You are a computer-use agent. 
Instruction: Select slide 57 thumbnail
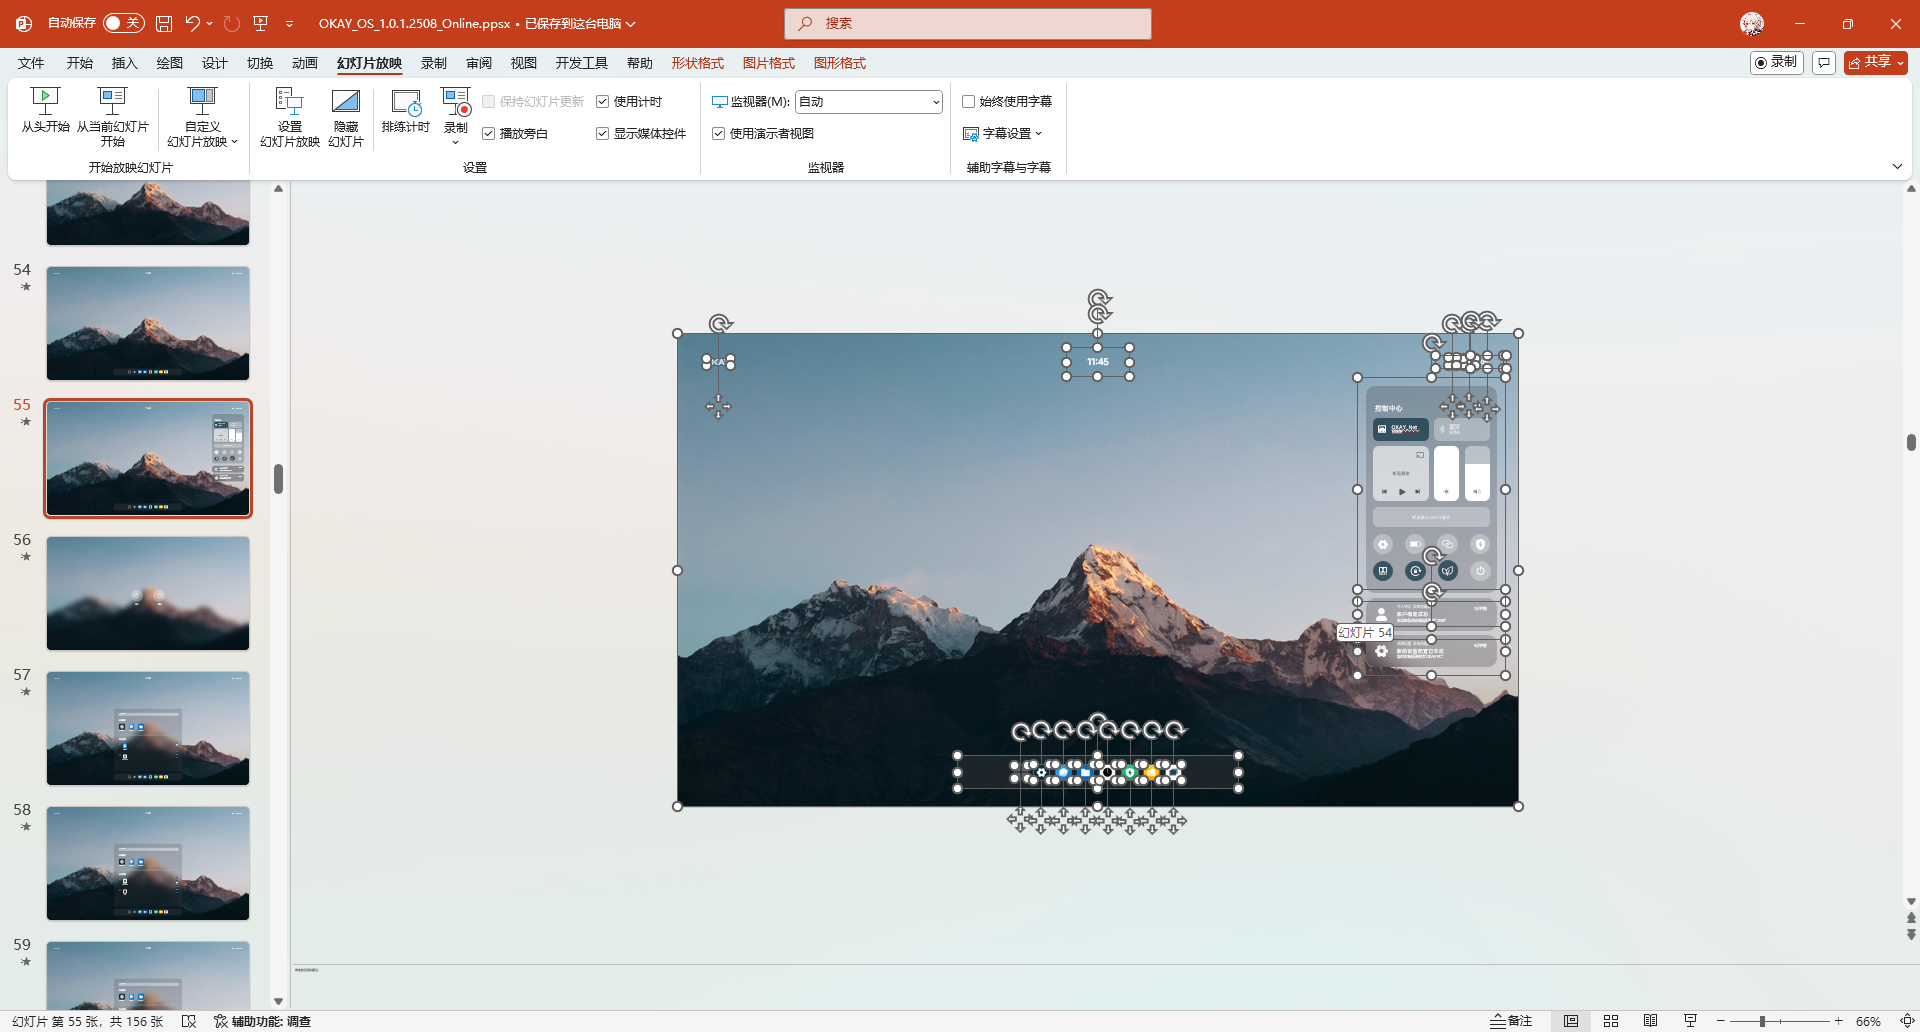[148, 728]
